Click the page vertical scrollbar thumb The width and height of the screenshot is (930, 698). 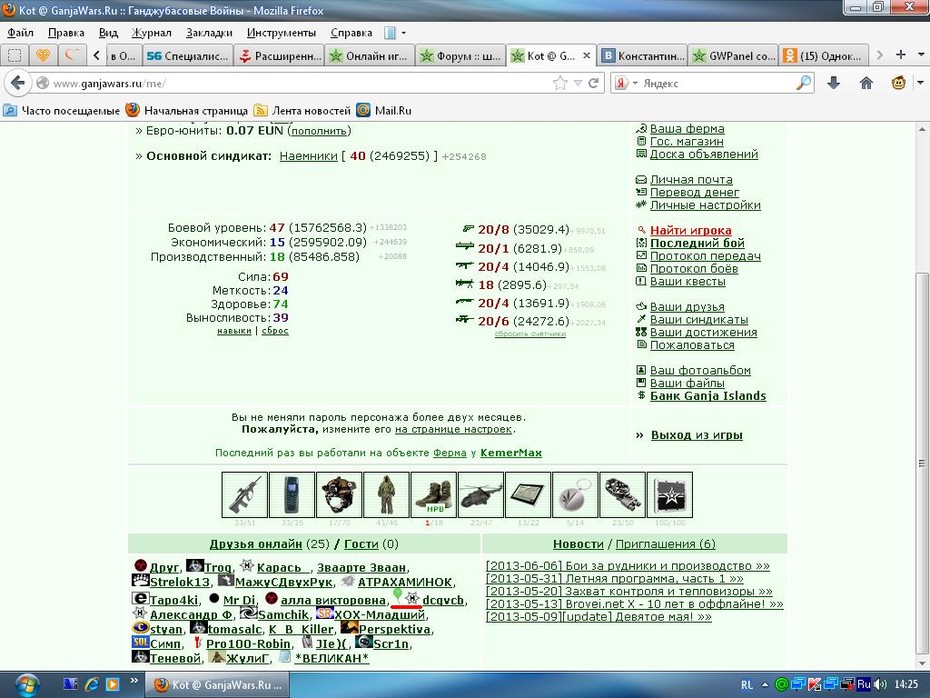[x=922, y=463]
